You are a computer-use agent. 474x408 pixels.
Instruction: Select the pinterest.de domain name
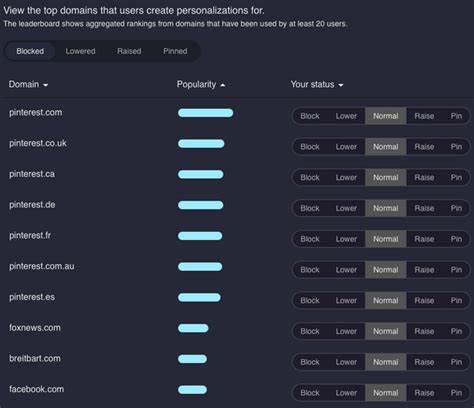pyautogui.click(x=32, y=205)
